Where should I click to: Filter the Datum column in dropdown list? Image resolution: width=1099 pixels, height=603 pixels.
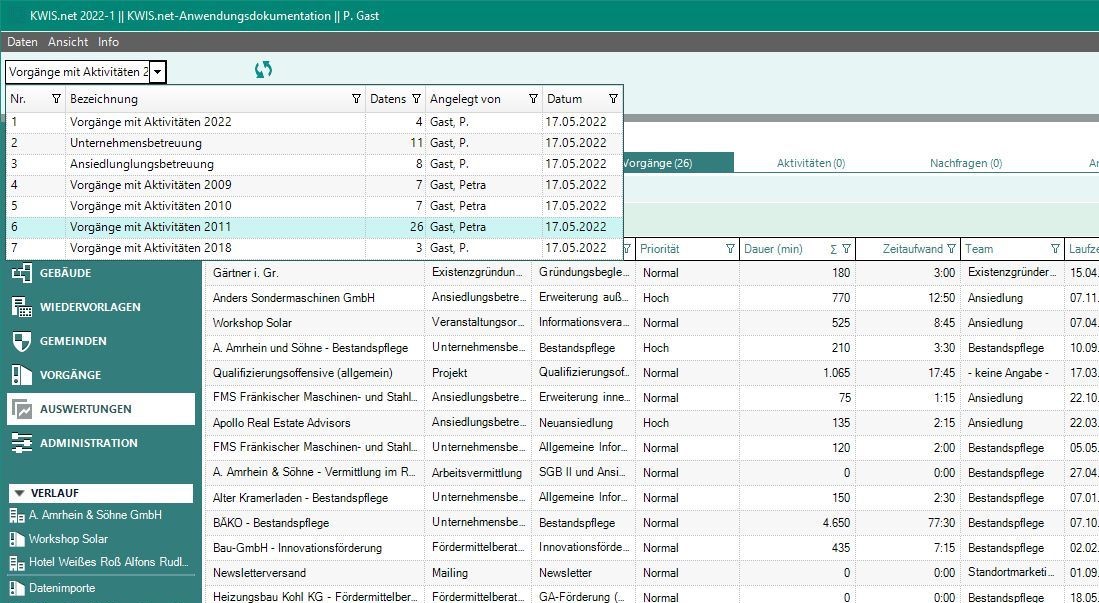tap(613, 99)
